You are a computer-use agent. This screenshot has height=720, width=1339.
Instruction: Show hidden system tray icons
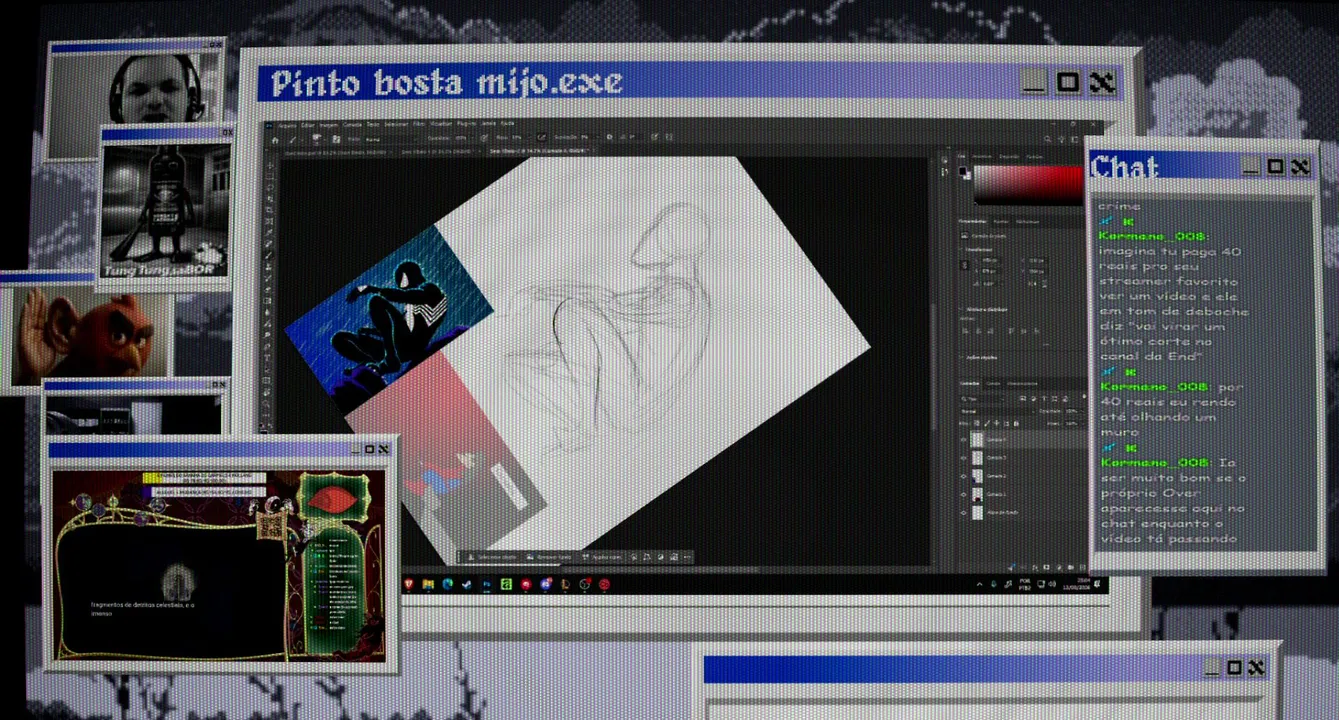pyautogui.click(x=979, y=584)
